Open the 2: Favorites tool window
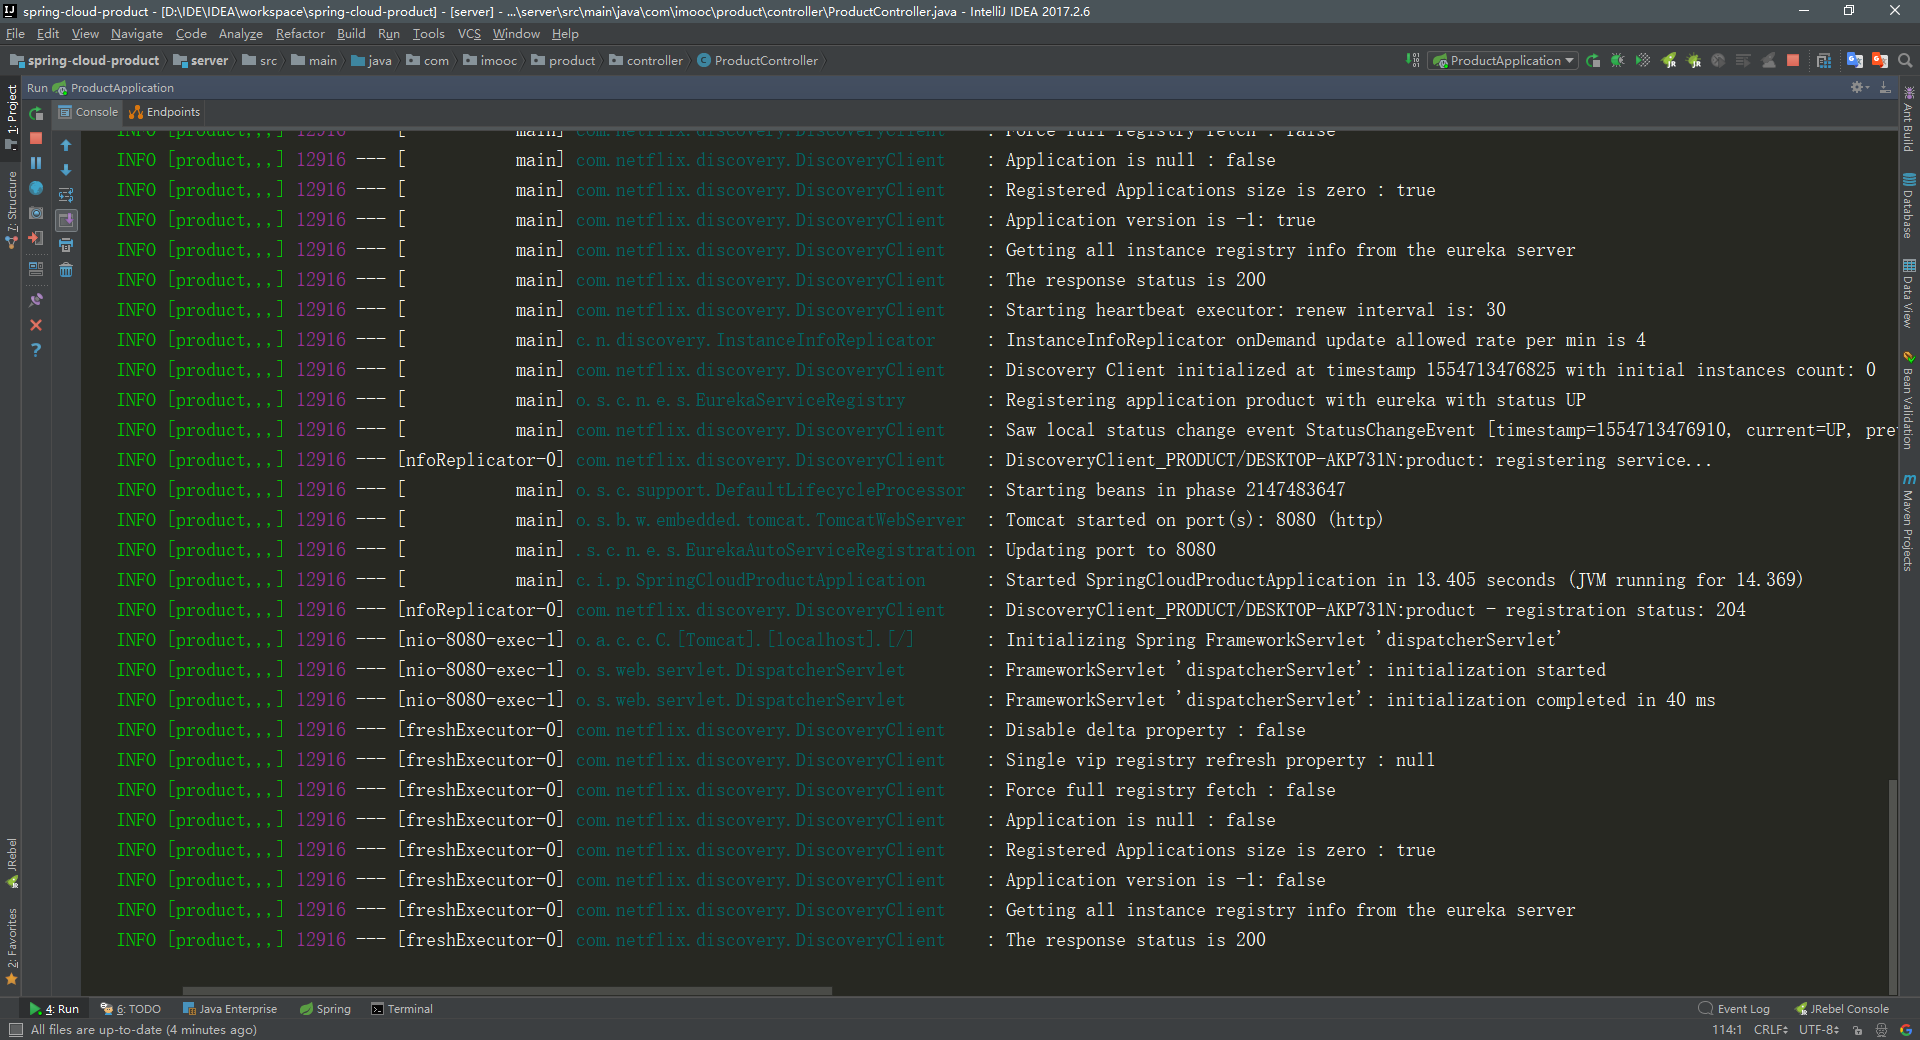This screenshot has height=1040, width=1920. pos(11,946)
